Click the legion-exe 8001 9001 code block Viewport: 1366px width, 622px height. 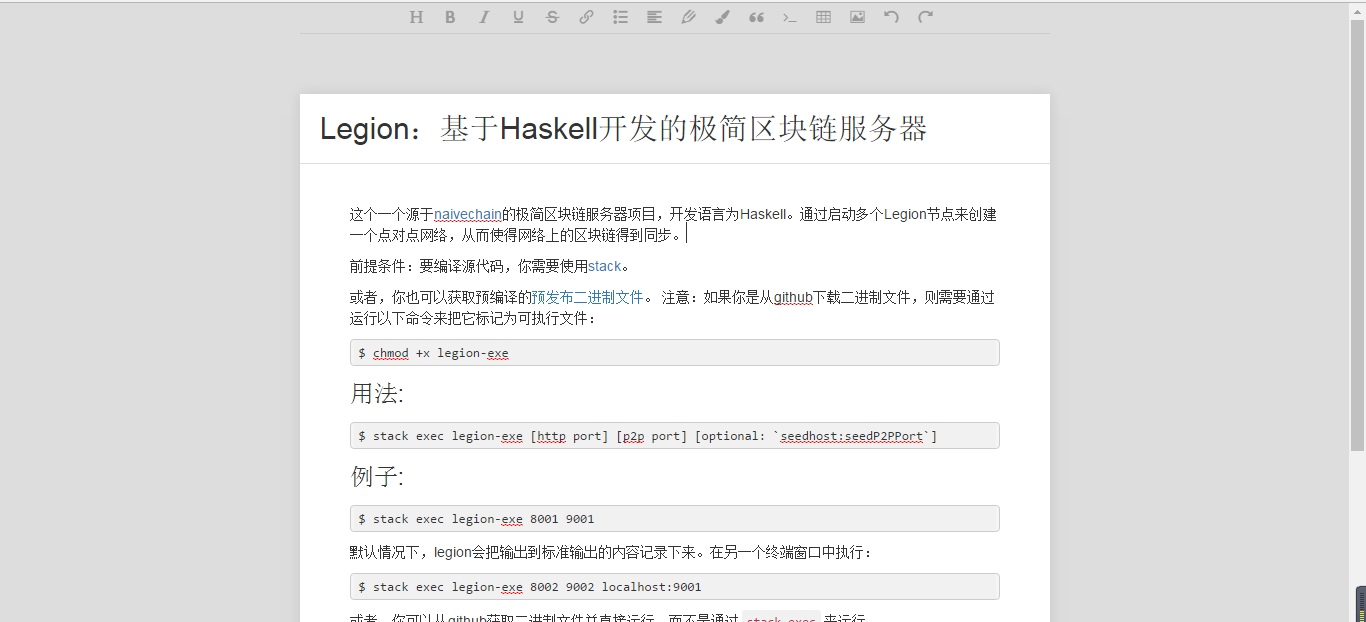click(x=675, y=519)
